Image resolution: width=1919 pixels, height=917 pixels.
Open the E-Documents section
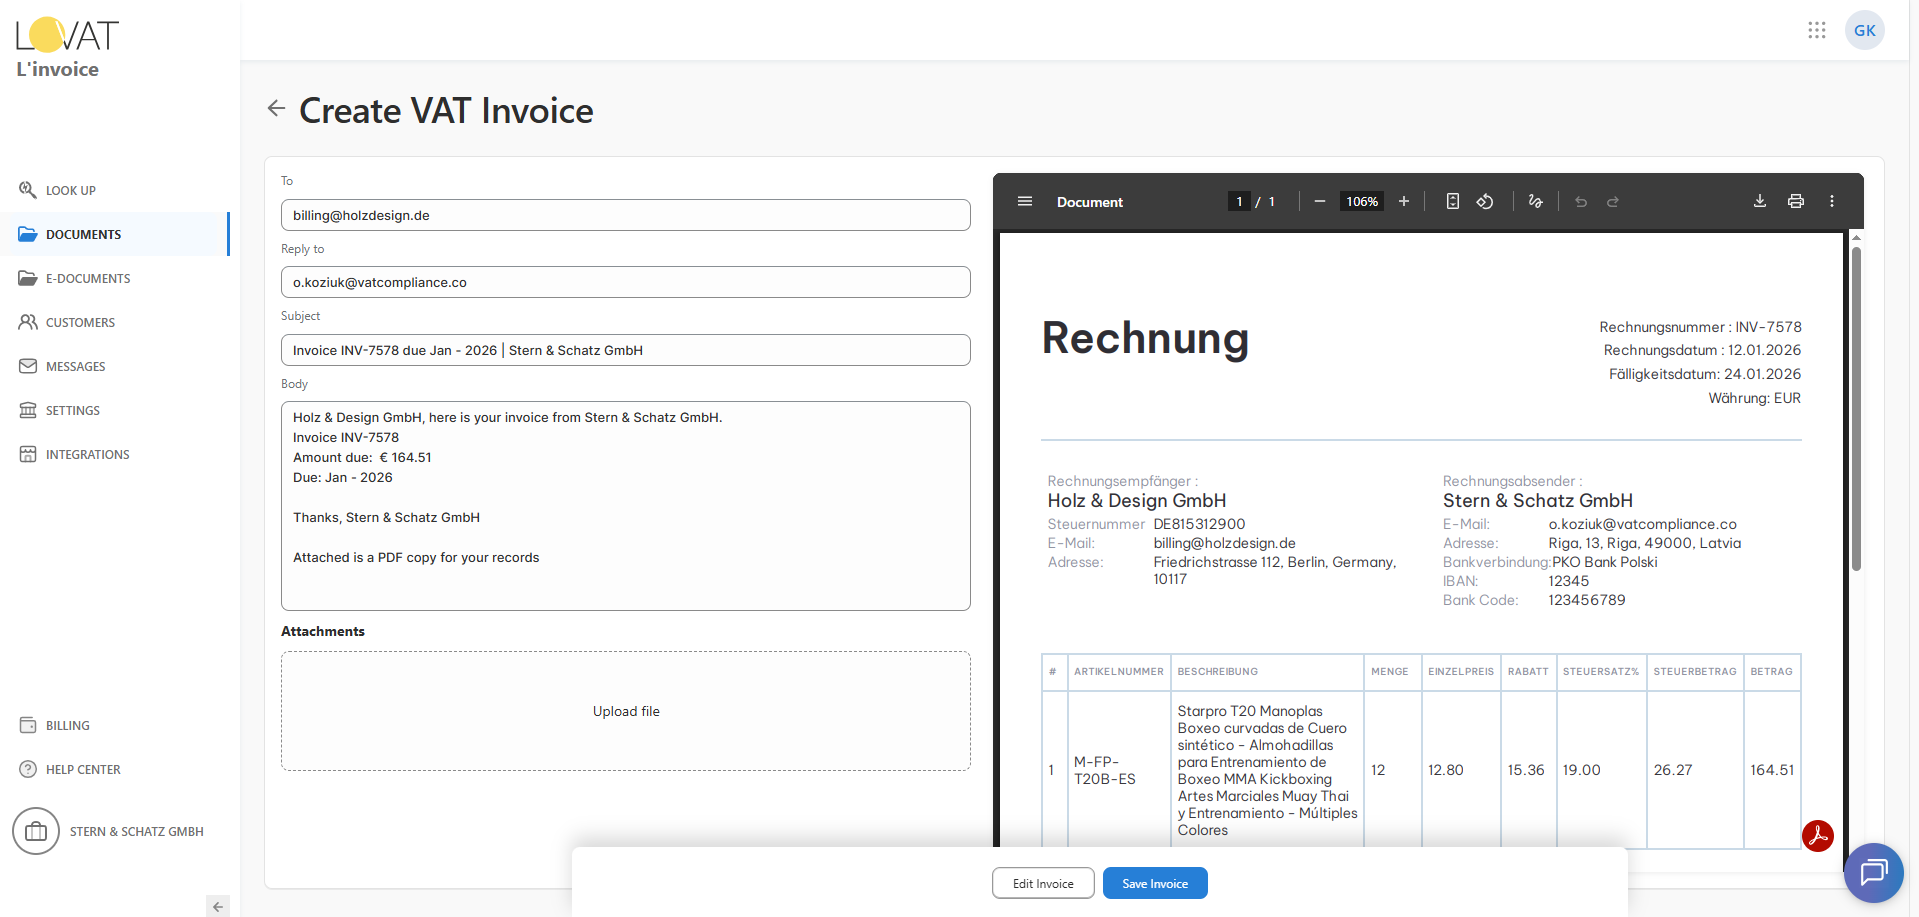pyautogui.click(x=87, y=278)
